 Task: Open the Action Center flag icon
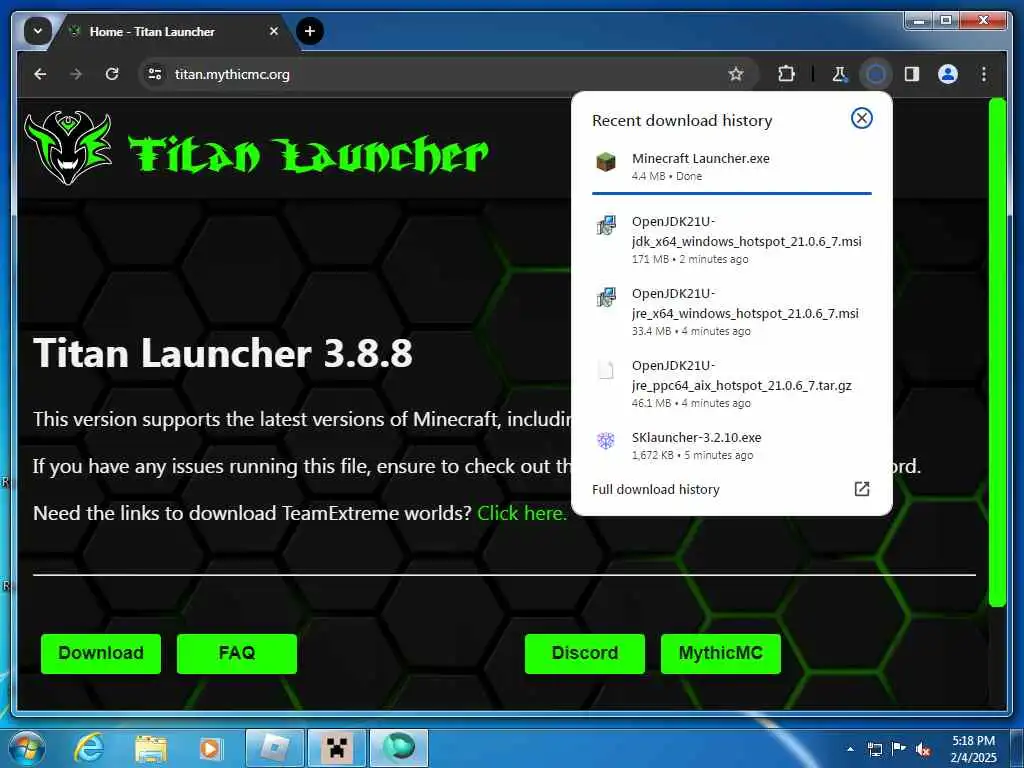[x=899, y=749]
